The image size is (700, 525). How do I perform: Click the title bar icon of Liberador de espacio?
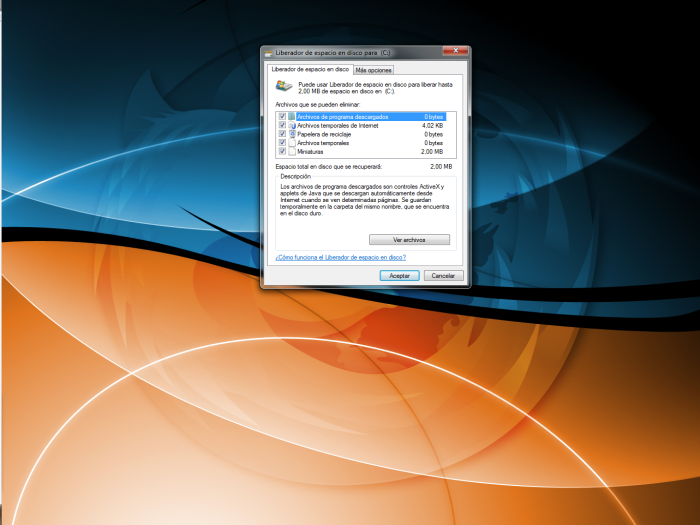click(268, 53)
